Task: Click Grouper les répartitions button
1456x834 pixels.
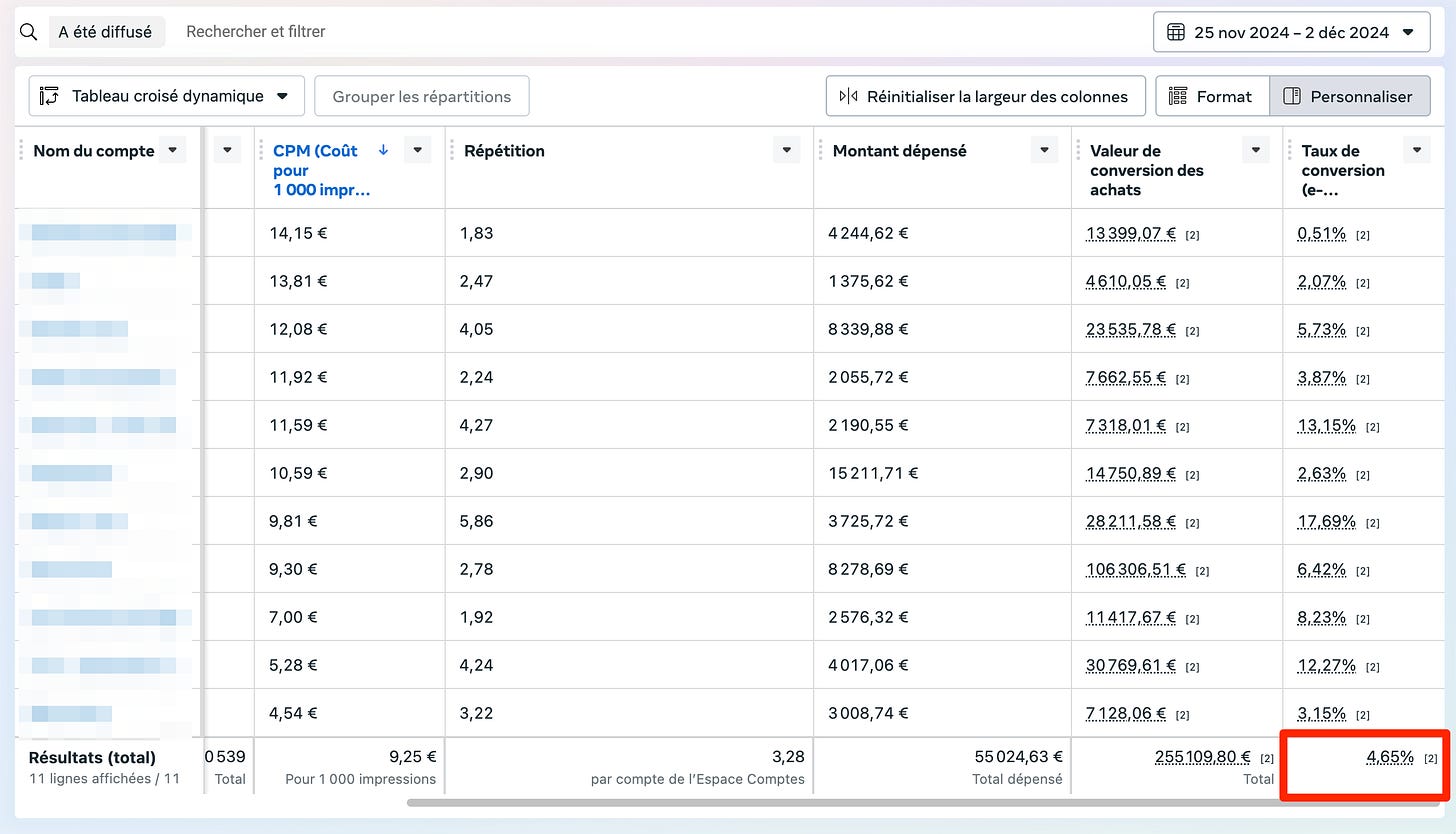Action: (422, 96)
